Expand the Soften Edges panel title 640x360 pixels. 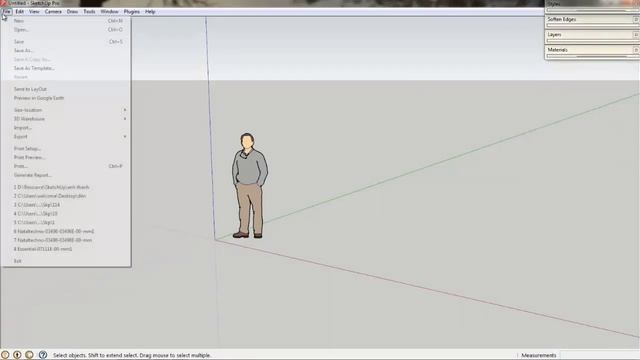tap(562, 20)
